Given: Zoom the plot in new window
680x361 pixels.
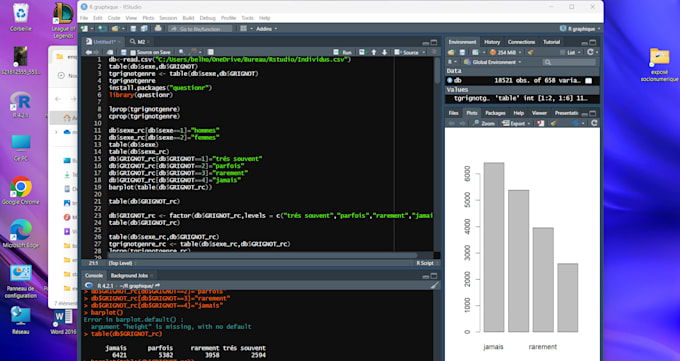Looking at the screenshot, I should 484,123.
